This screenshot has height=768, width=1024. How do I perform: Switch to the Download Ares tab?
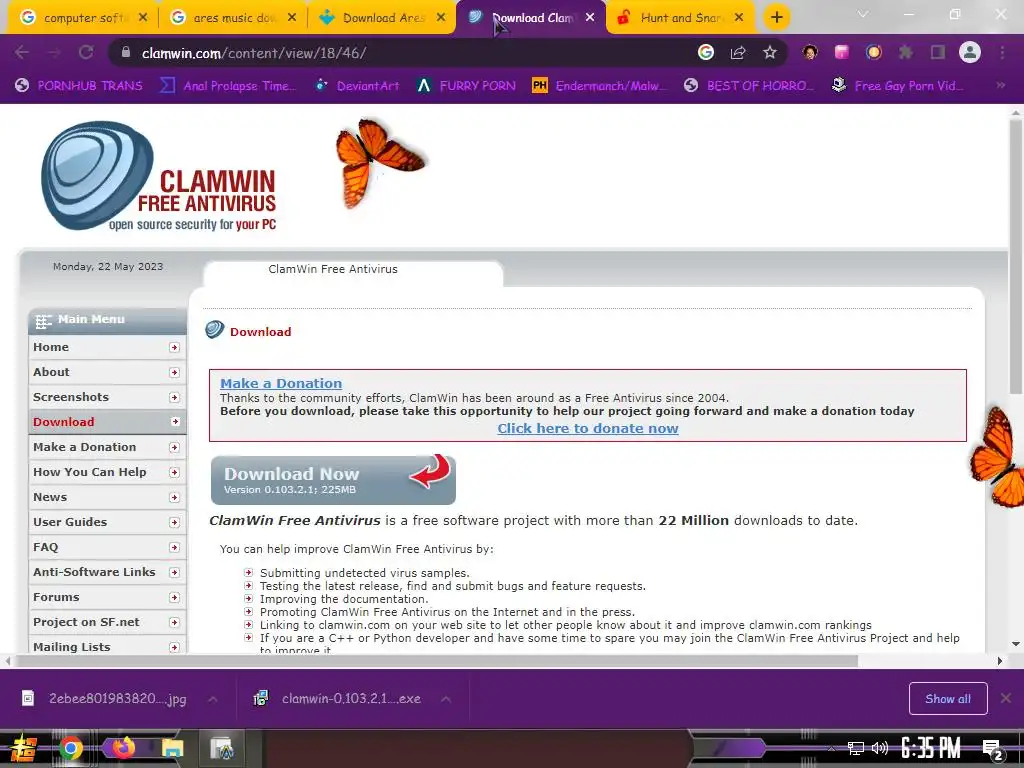[x=382, y=18]
